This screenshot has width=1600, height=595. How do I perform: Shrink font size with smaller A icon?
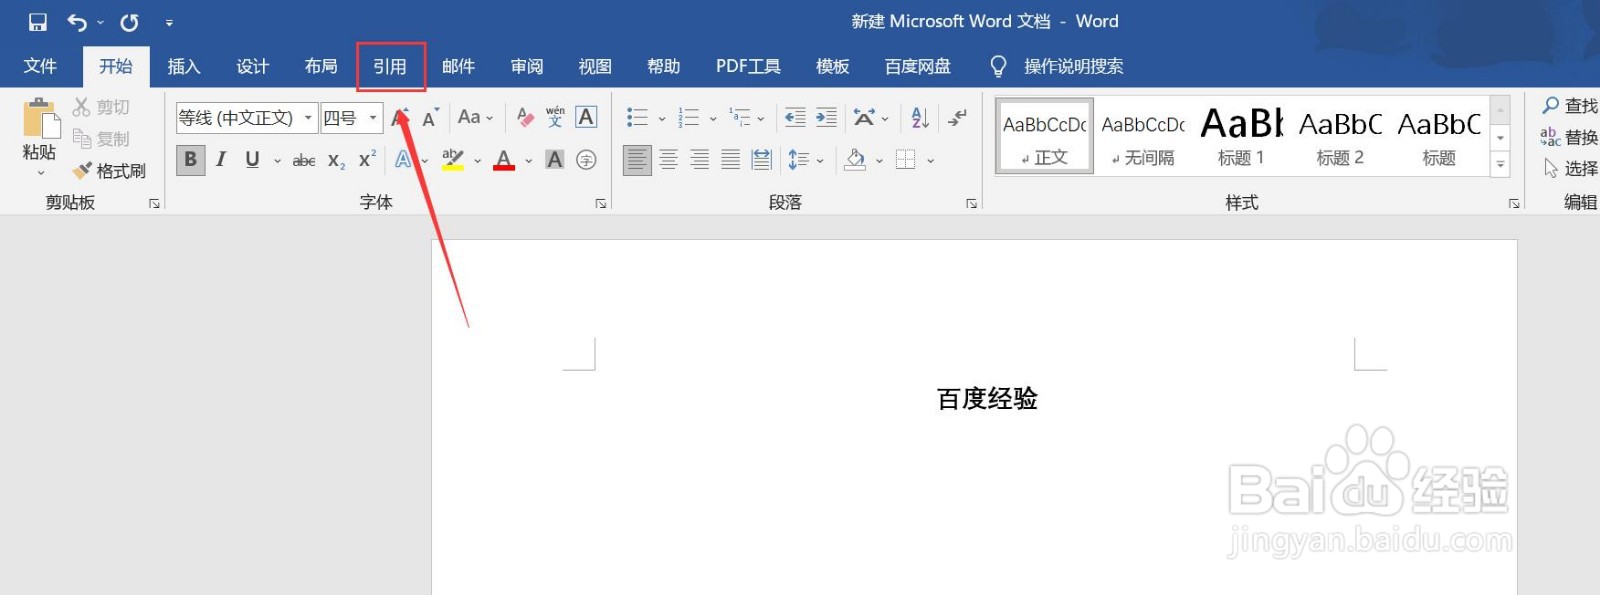431,118
